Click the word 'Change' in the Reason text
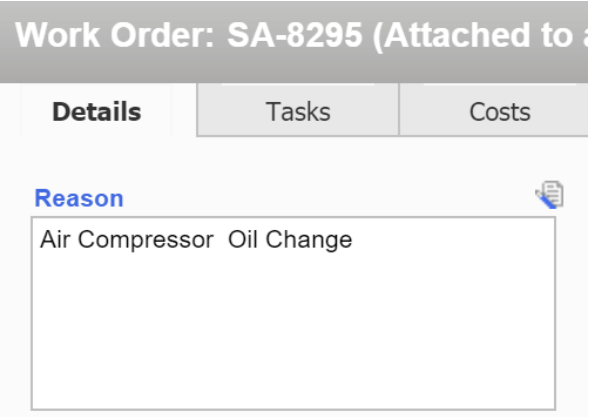This screenshot has height=417, width=589. click(x=309, y=240)
